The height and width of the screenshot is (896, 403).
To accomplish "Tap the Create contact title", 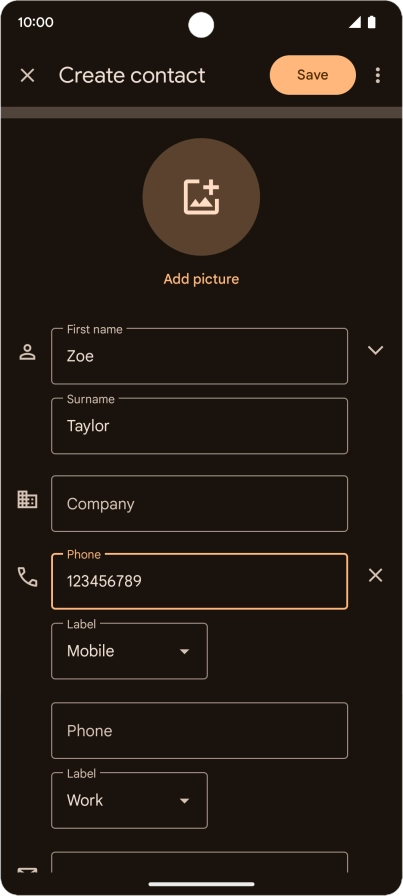I will pos(132,75).
